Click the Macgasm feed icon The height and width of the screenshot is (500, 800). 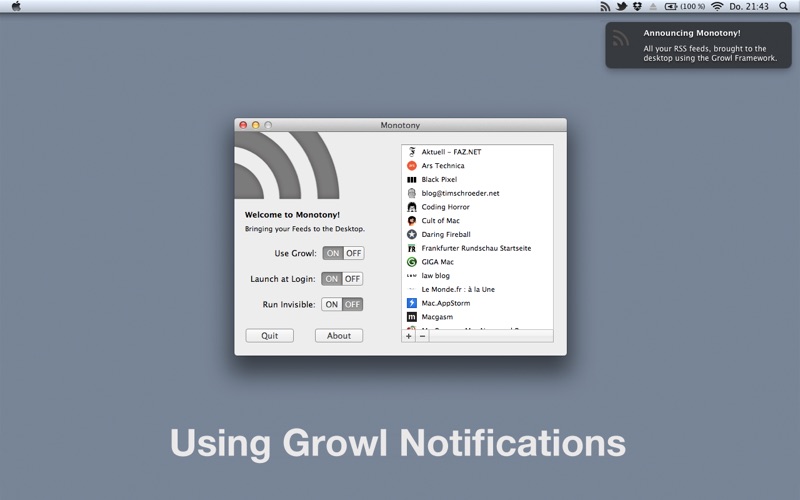tap(412, 317)
